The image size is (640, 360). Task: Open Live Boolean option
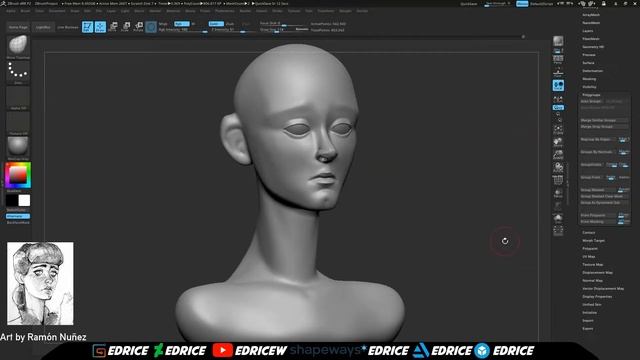pos(68,27)
